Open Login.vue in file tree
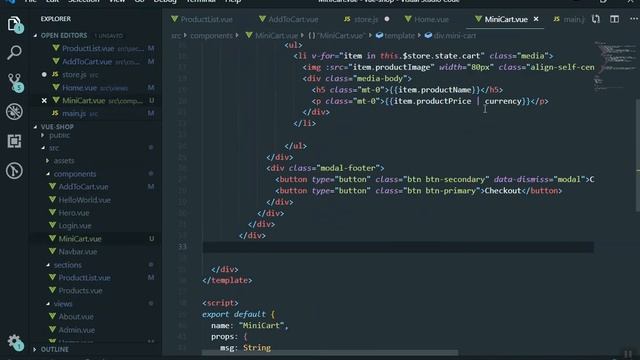This screenshot has width=640, height=360. point(75,226)
